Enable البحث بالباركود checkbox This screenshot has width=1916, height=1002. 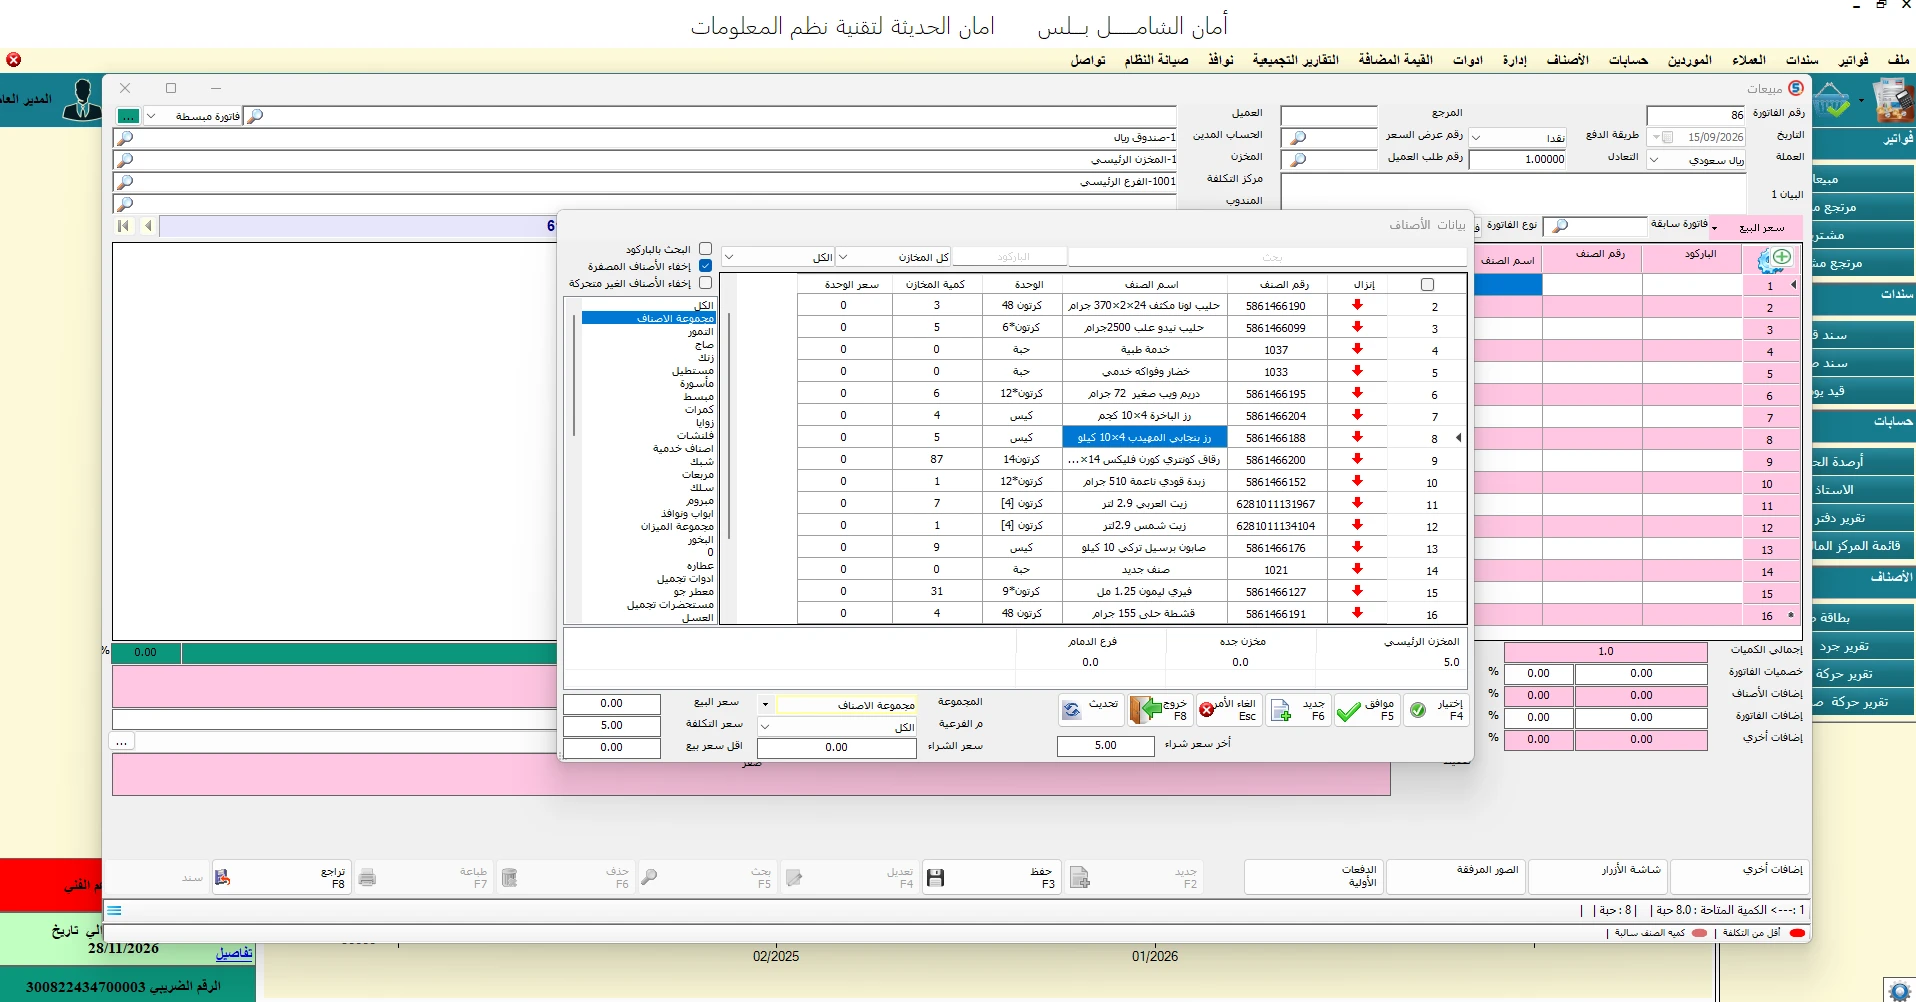tap(705, 248)
